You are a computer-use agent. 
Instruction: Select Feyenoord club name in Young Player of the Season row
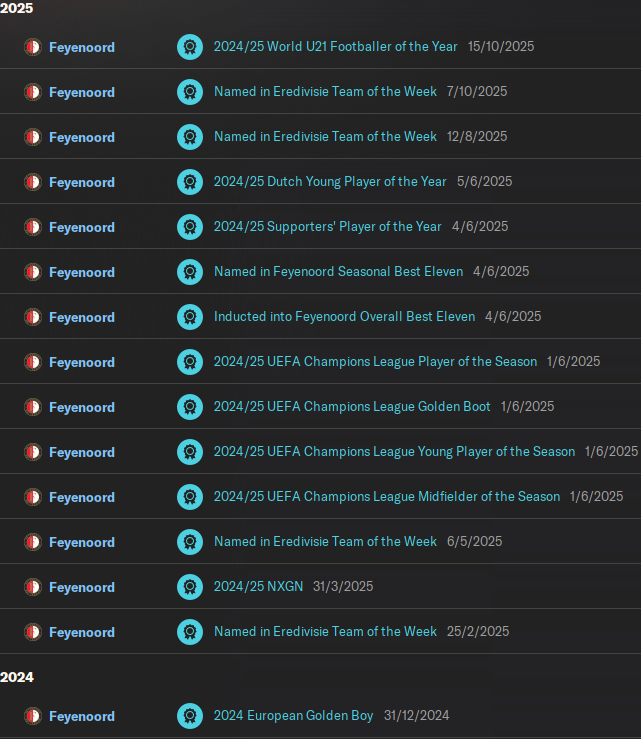[x=82, y=452]
